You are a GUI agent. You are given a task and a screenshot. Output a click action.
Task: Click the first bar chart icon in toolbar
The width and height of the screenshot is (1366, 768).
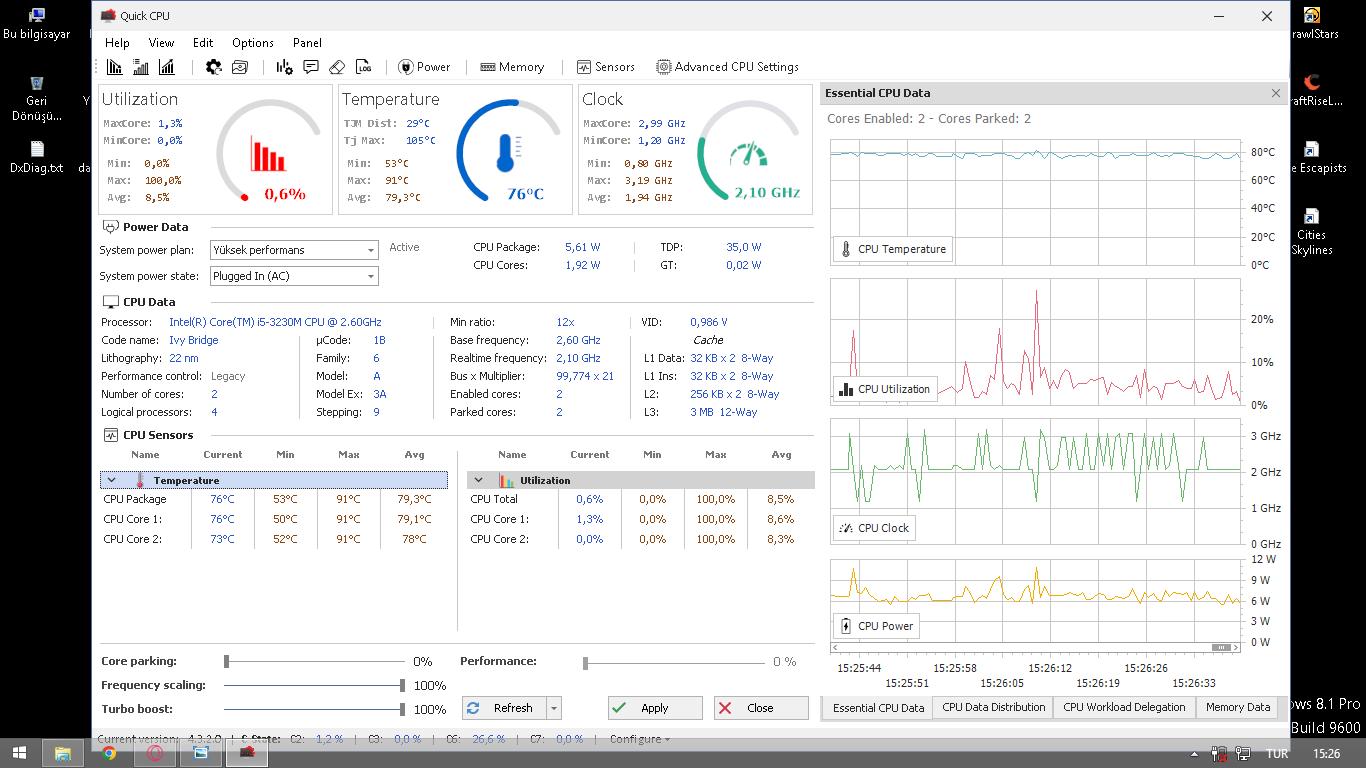pyautogui.click(x=115, y=67)
